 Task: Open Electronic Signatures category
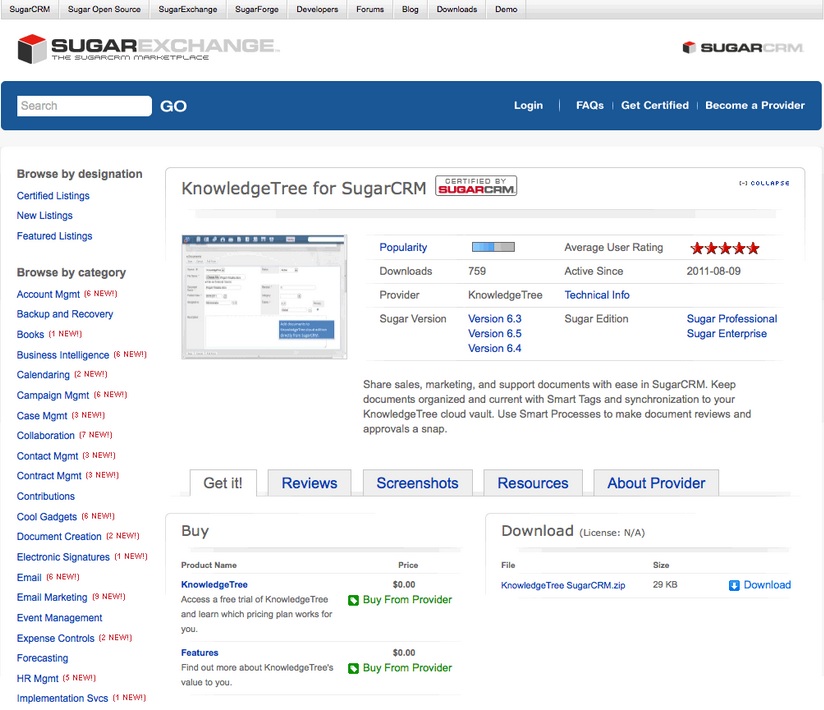(x=63, y=557)
